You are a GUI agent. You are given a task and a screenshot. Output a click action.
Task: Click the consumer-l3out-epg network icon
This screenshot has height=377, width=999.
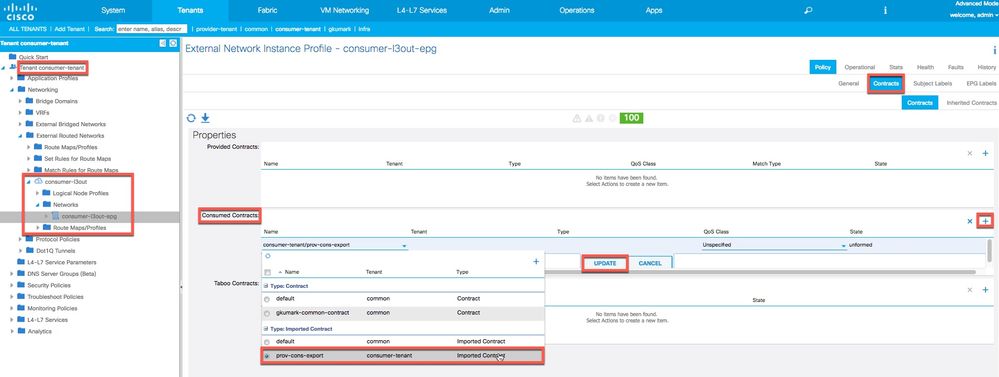(x=55, y=216)
